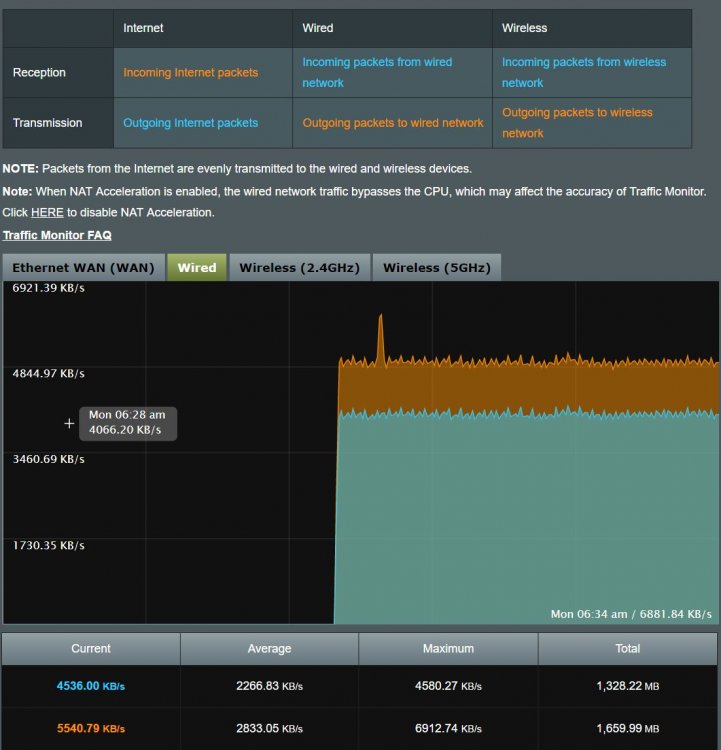Screen dimensions: 721x750
Task: Select the Wired traffic tab
Action: coord(197,267)
